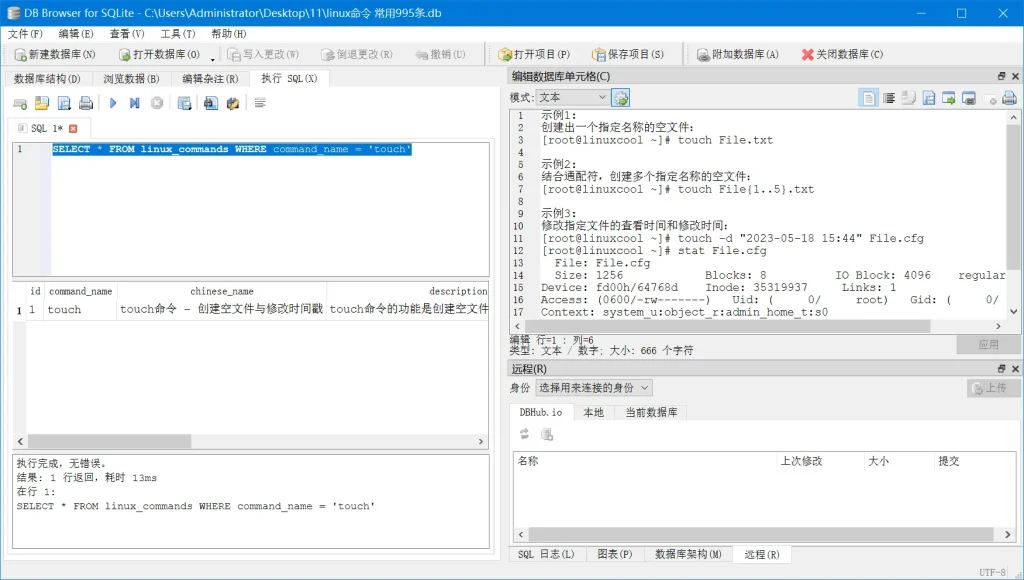
Task: Click auto-switch mode icon beside mode dropdown
Action: (x=620, y=98)
